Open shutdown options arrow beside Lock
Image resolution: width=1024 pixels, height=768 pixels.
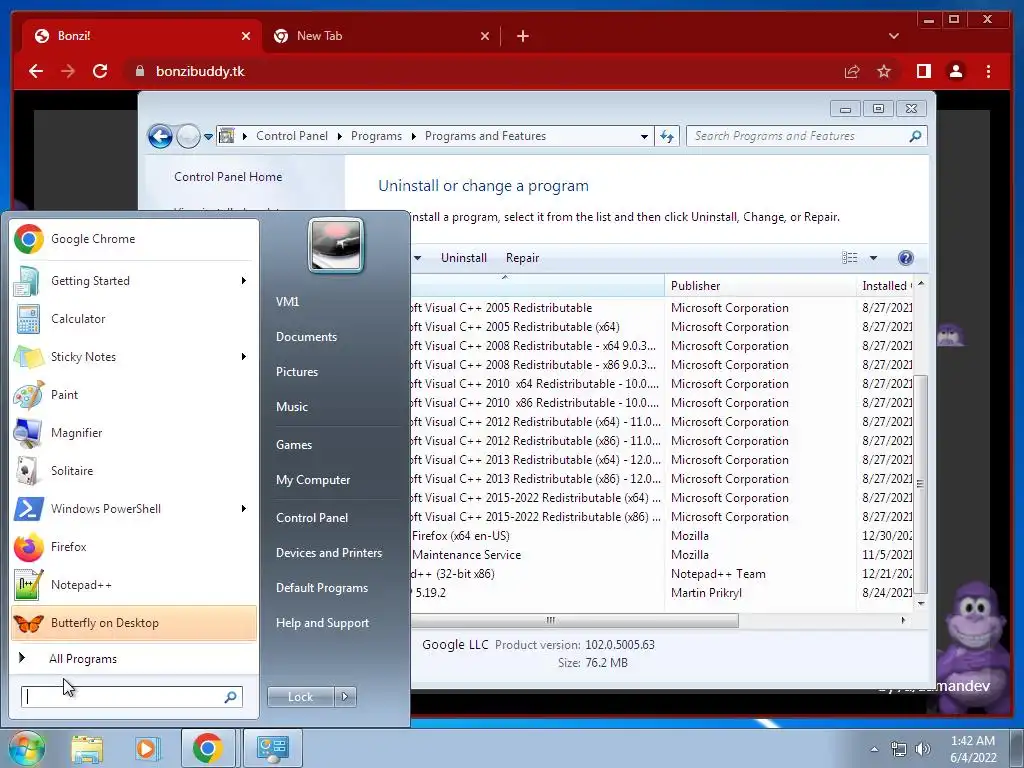345,697
